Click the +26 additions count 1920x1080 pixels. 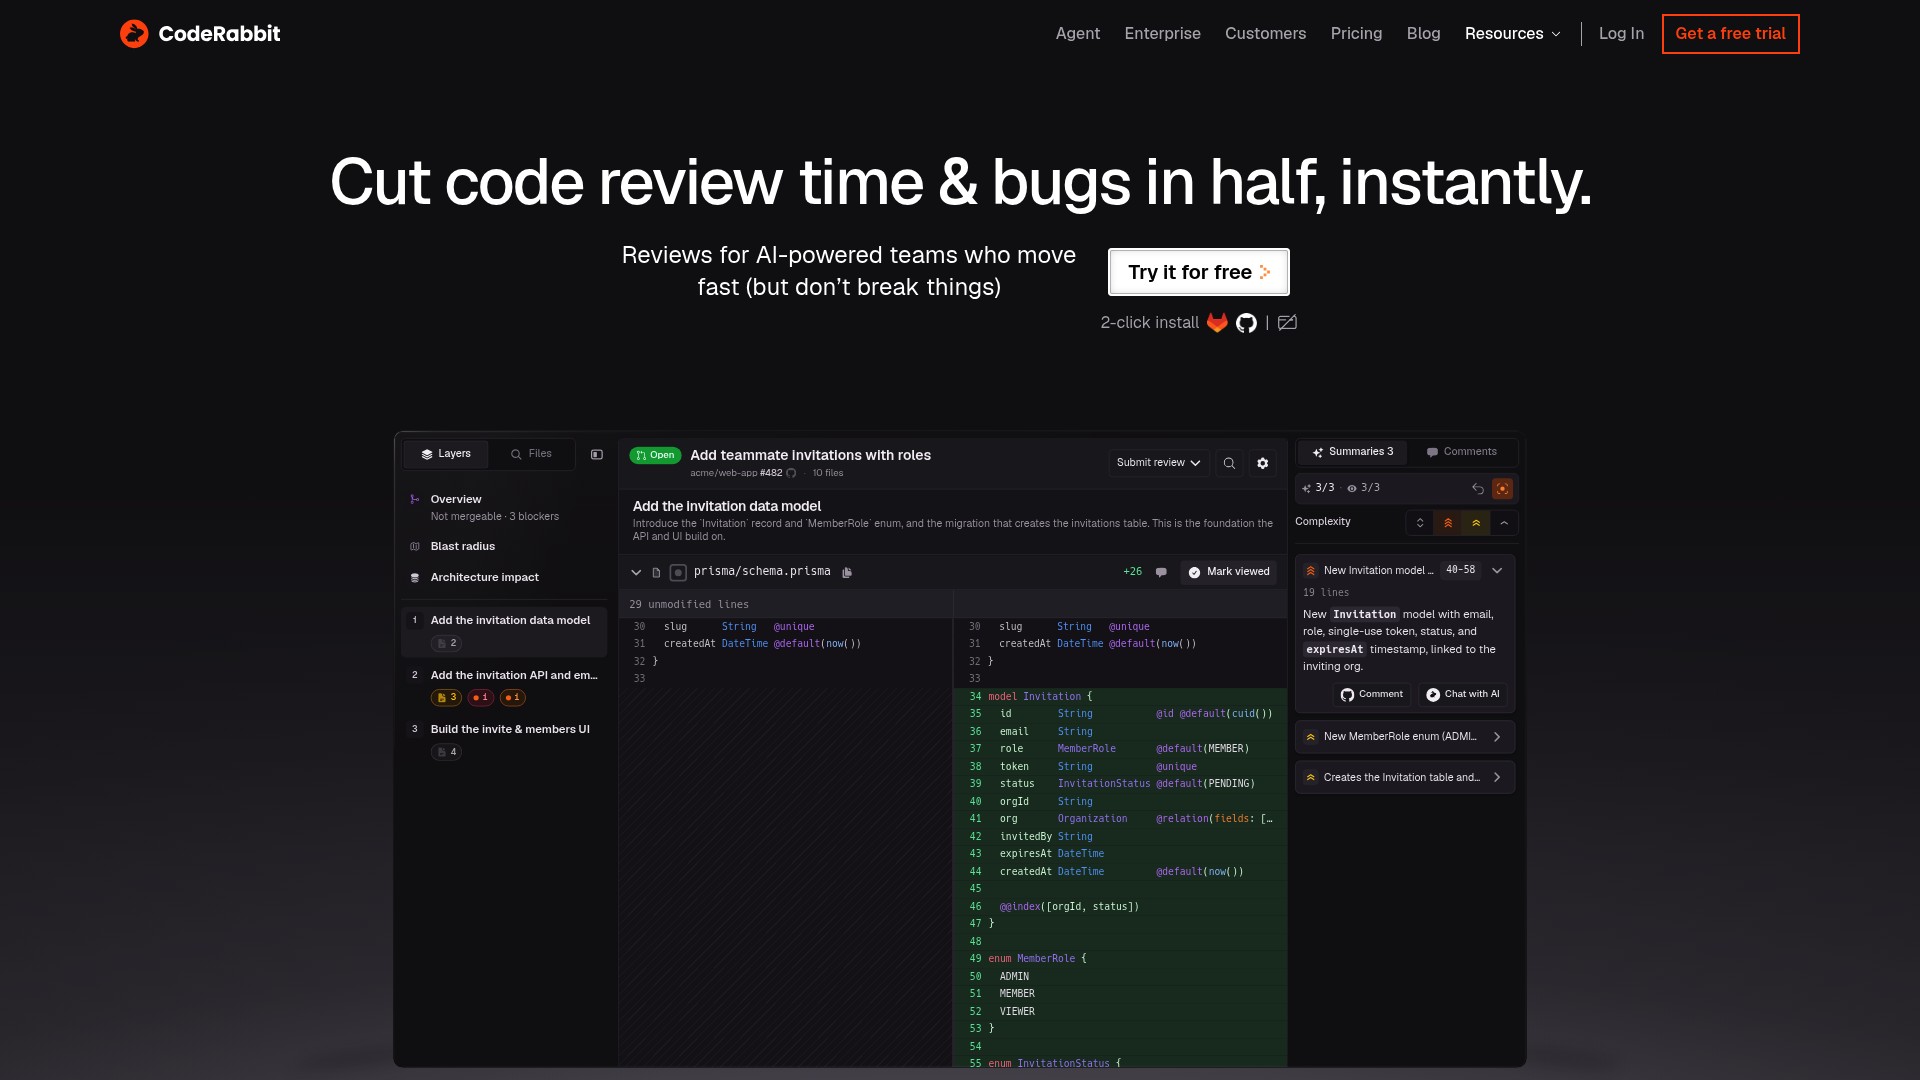(x=1132, y=572)
